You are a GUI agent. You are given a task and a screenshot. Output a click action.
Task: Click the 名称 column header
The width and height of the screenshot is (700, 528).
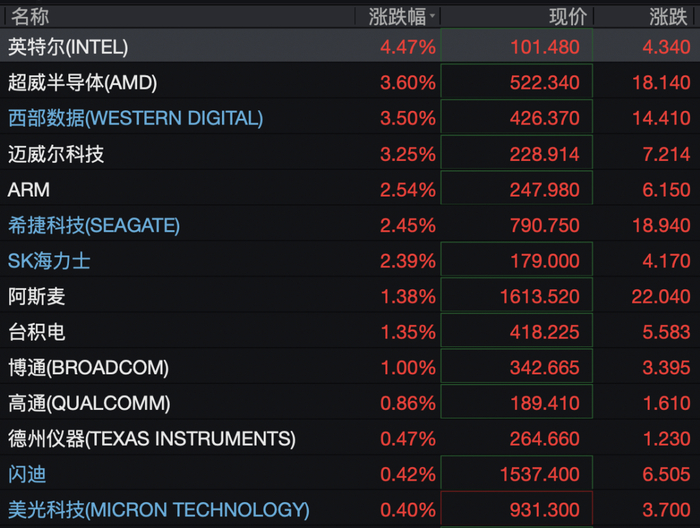pos(30,17)
